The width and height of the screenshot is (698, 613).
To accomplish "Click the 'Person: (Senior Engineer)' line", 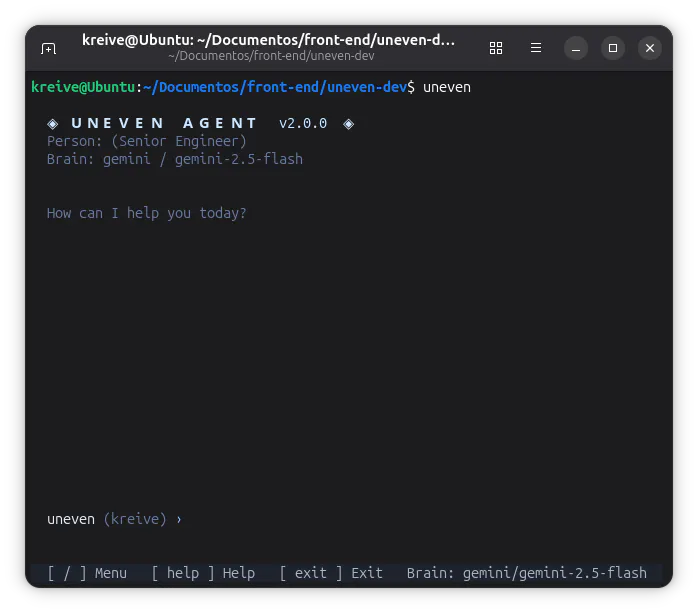I will click(146, 141).
